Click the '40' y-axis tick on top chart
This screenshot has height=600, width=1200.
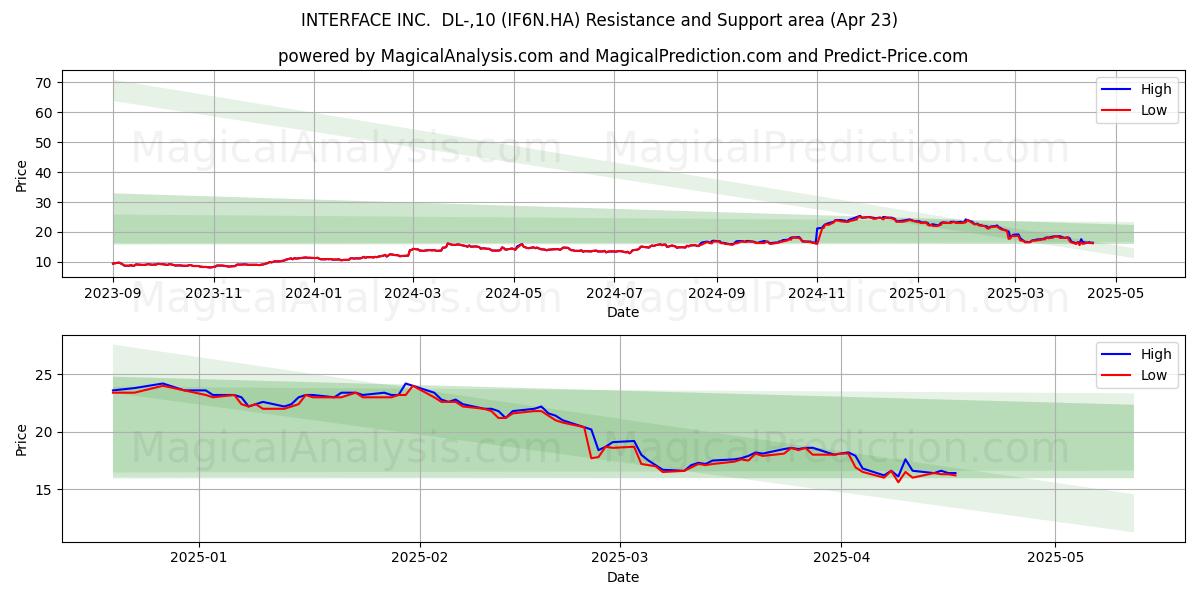tap(46, 172)
